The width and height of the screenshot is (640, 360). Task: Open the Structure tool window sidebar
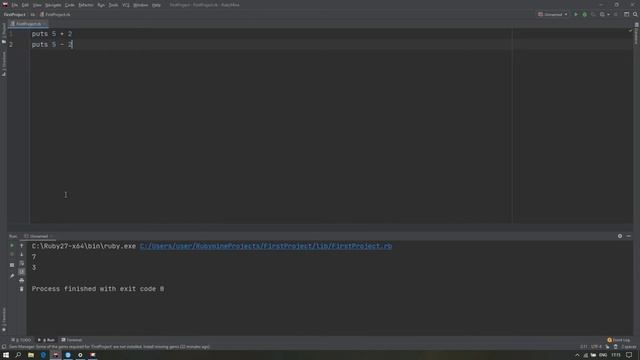click(x=4, y=64)
